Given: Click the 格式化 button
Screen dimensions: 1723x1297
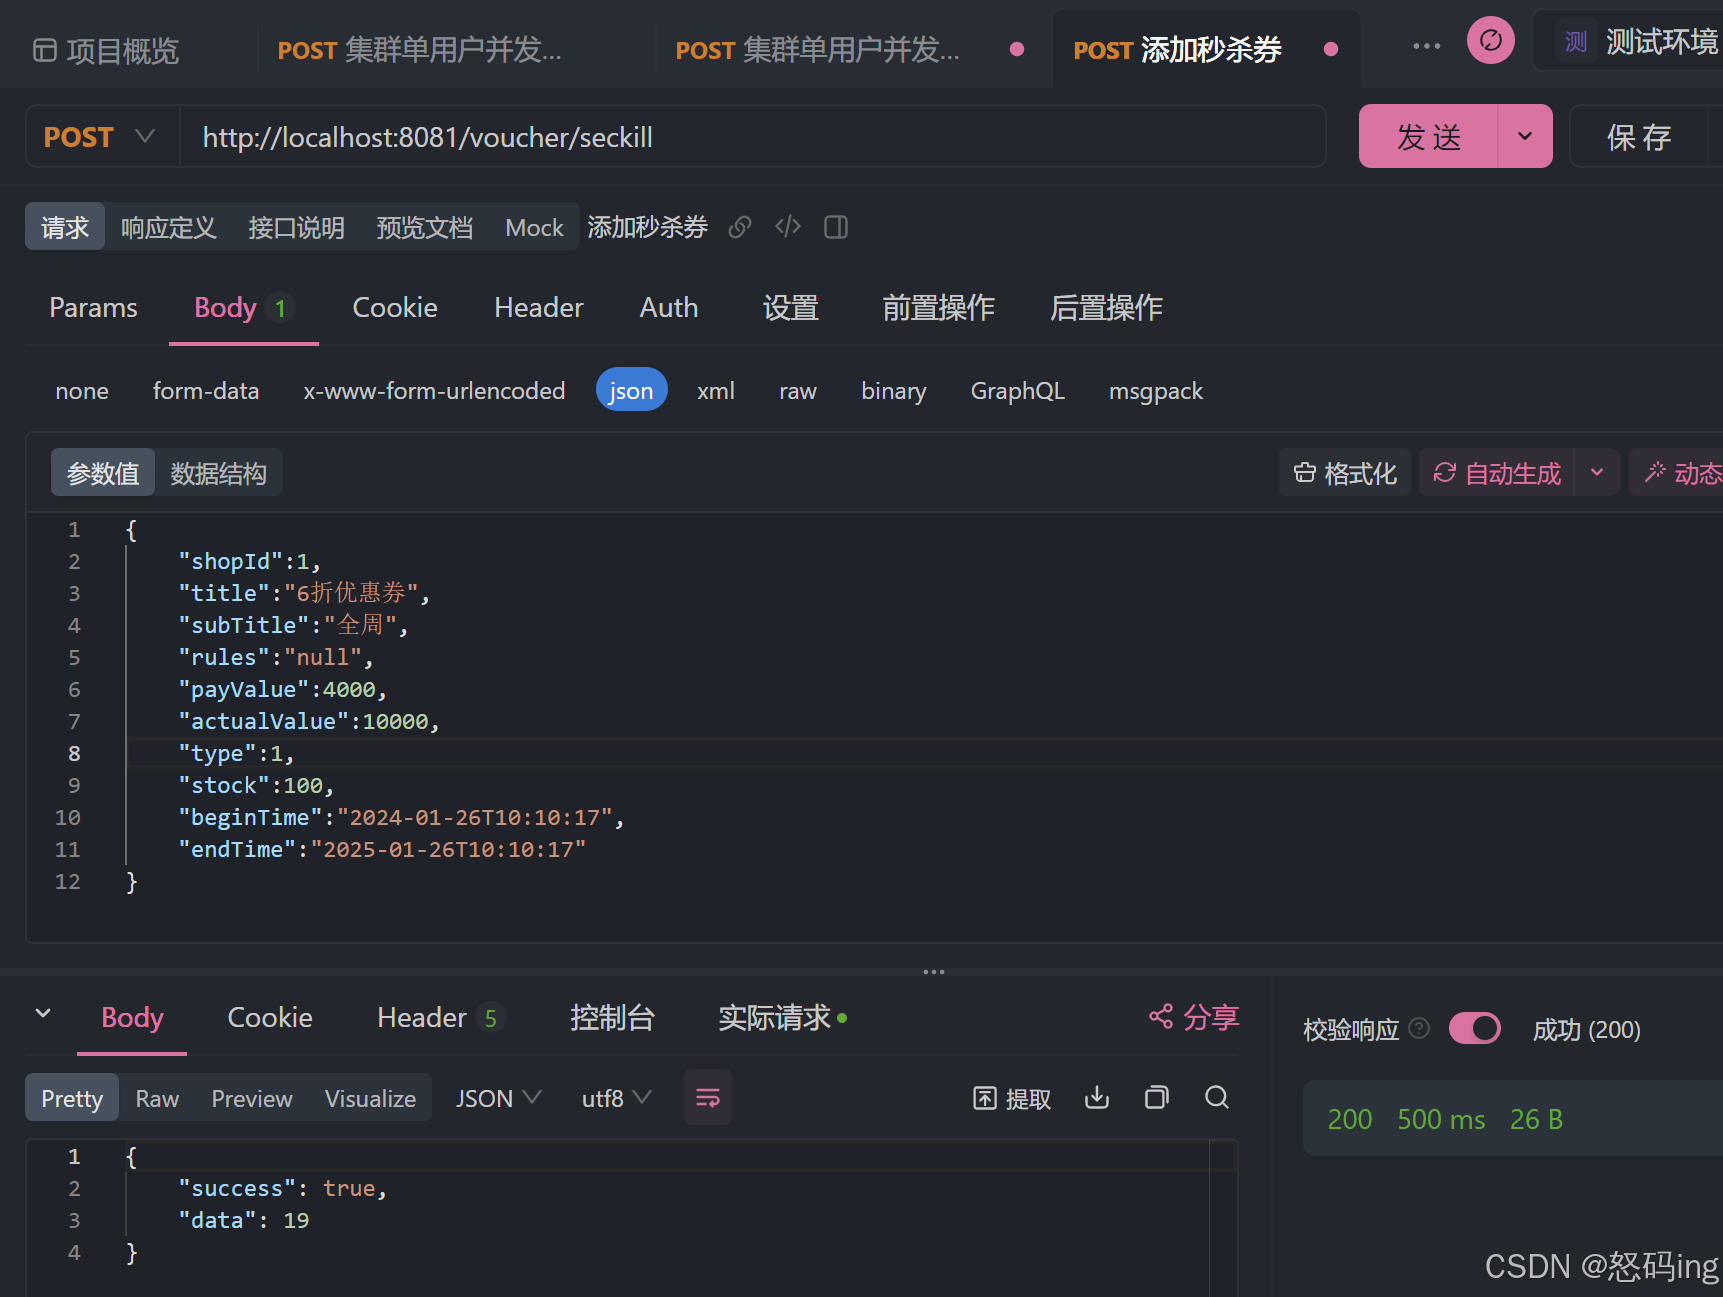Looking at the screenshot, I should 1345,473.
